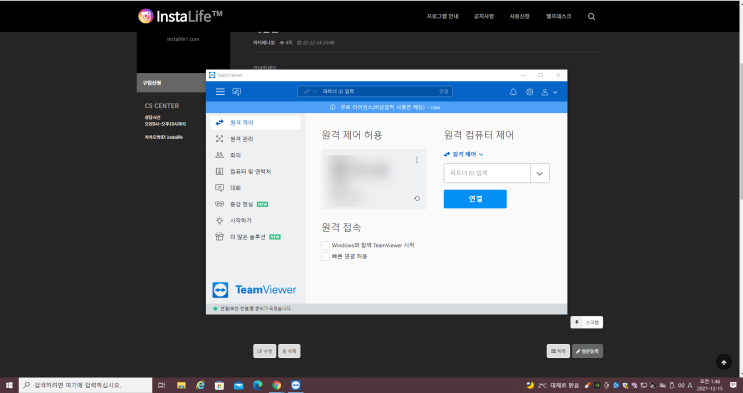Click the TeamViewer taskbar icon
The image size is (743, 393).
pyautogui.click(x=296, y=385)
